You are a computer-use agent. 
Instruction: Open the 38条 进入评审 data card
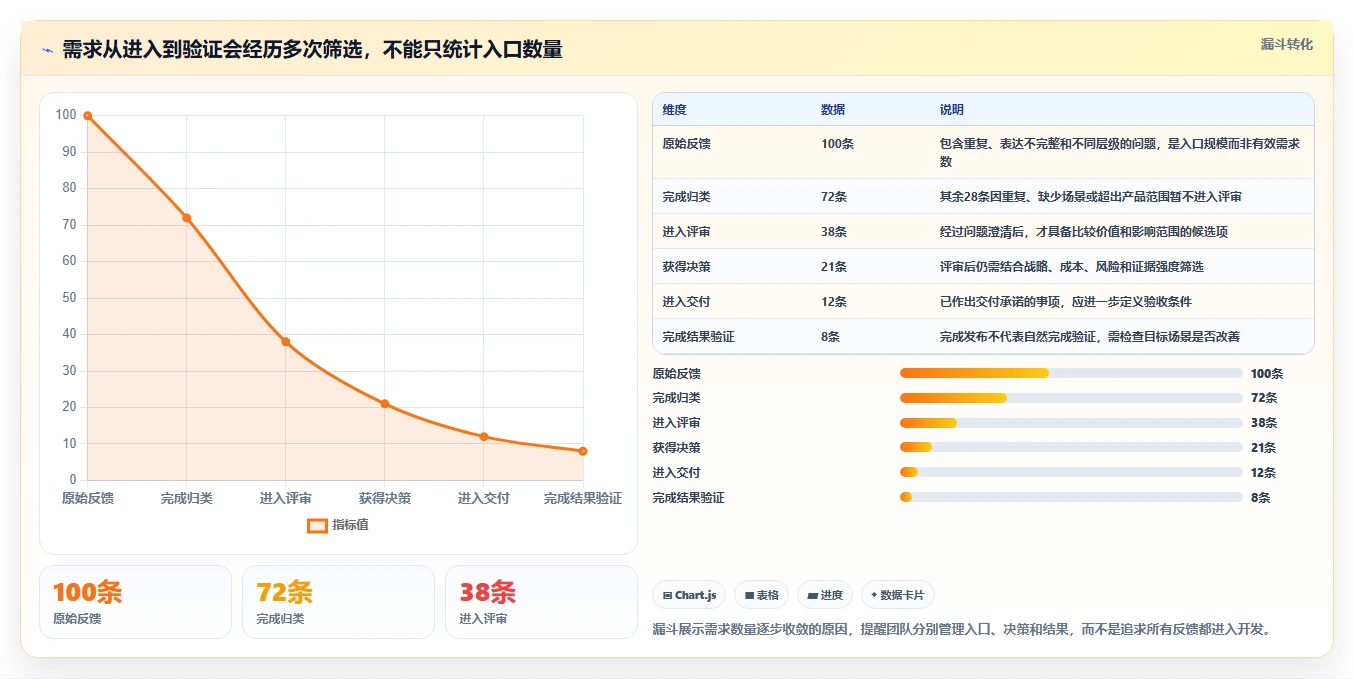pos(541,602)
